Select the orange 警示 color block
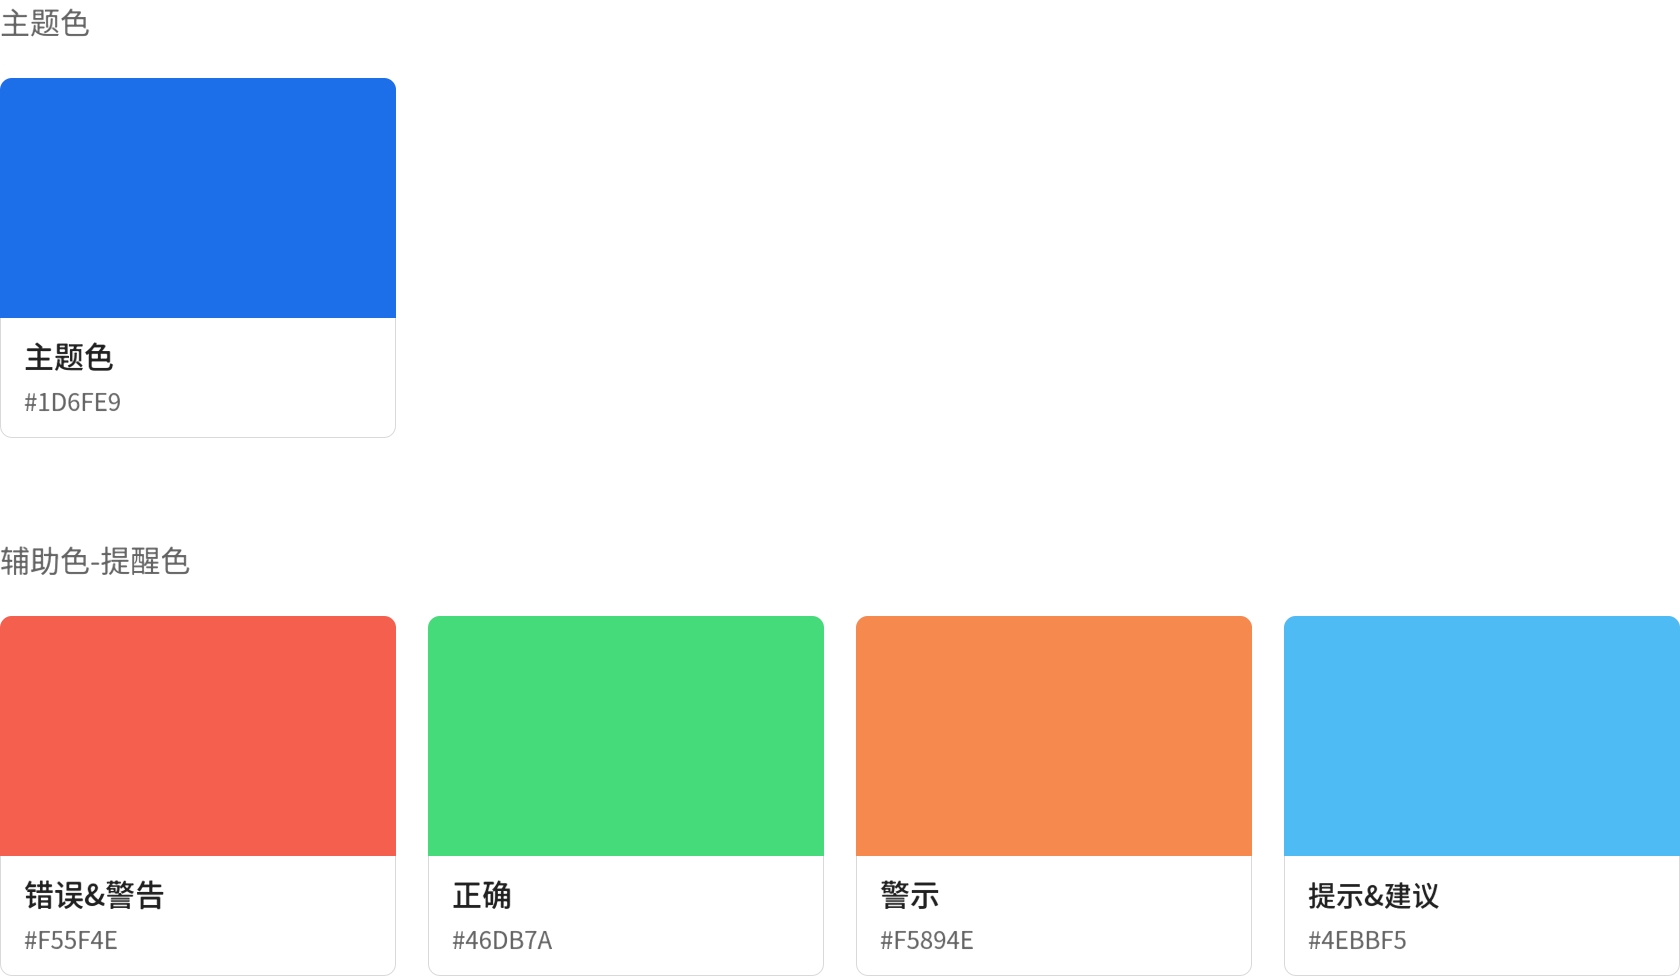 (1054, 736)
